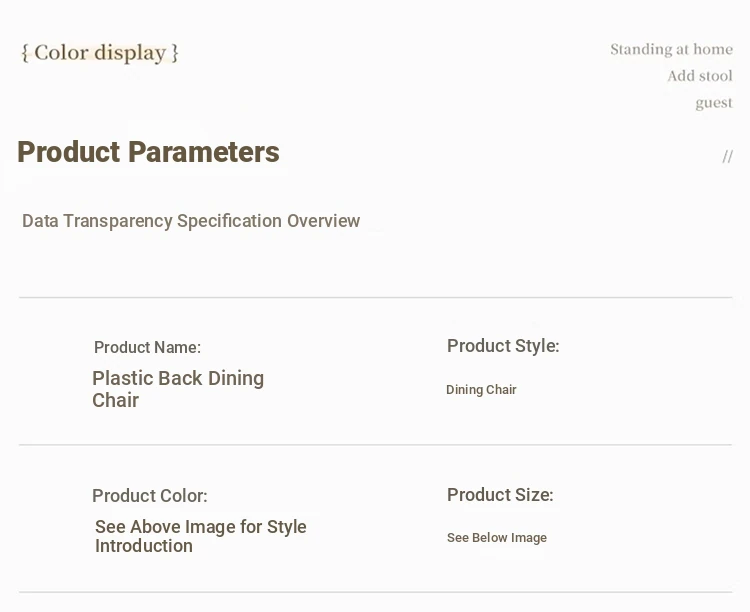Click the Product Style label
The height and width of the screenshot is (612, 750).
click(503, 346)
